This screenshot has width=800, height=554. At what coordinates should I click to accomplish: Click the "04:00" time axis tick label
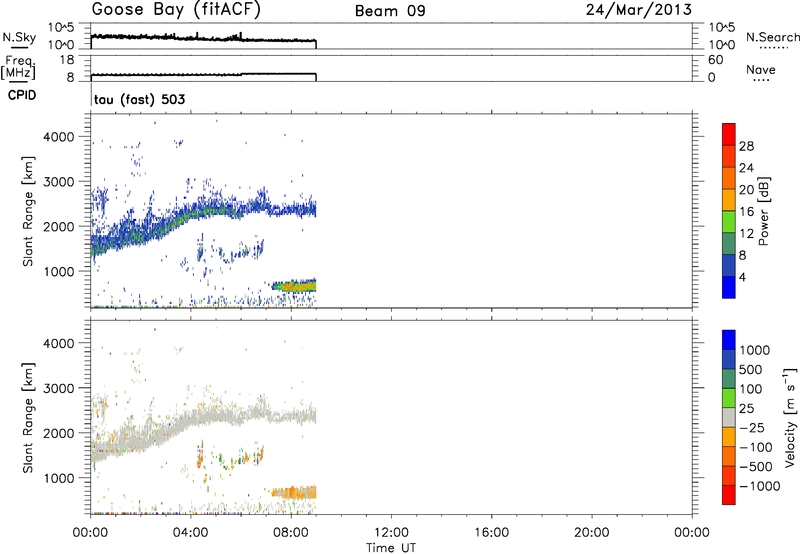click(190, 533)
